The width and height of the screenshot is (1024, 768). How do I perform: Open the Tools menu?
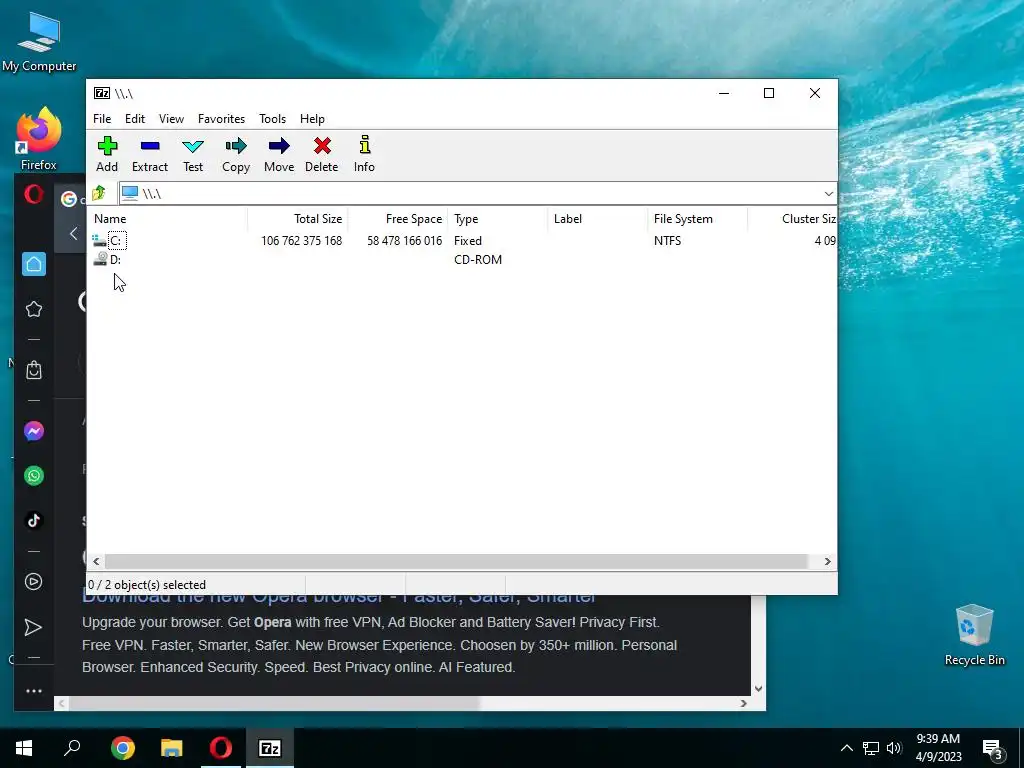[x=272, y=119]
